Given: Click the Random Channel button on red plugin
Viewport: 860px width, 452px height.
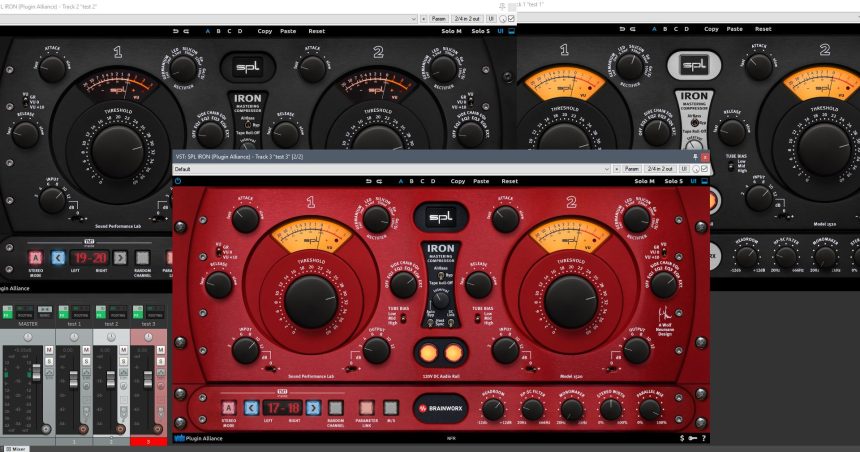Looking at the screenshot, I should tap(336, 408).
